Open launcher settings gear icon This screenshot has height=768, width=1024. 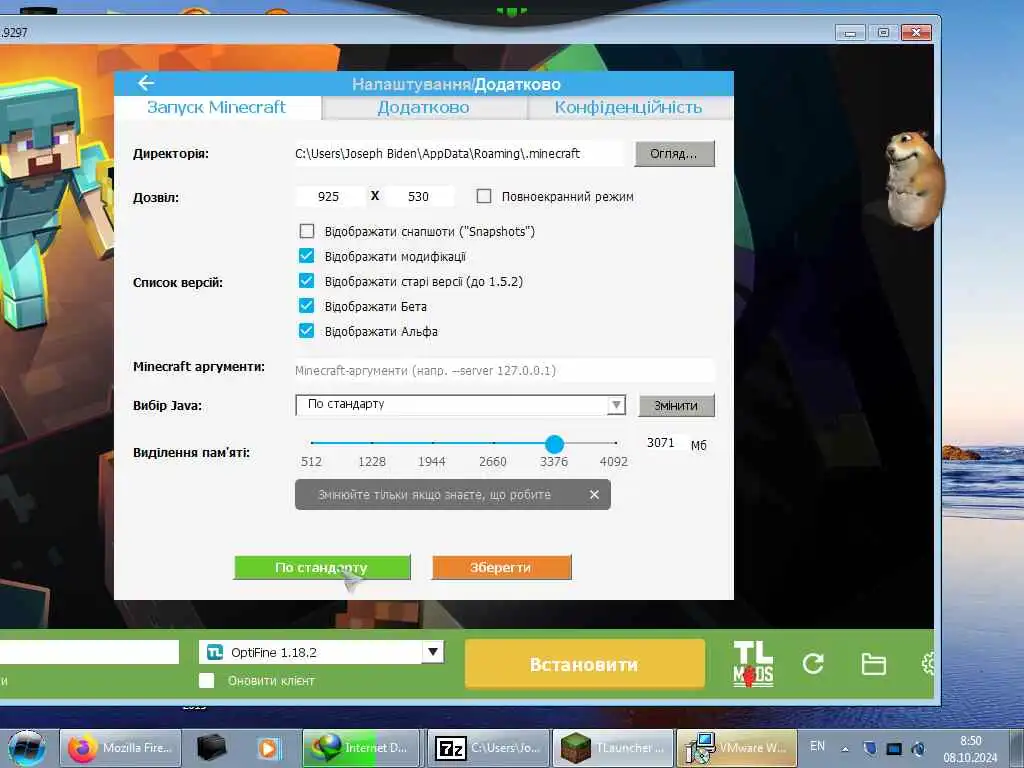928,664
